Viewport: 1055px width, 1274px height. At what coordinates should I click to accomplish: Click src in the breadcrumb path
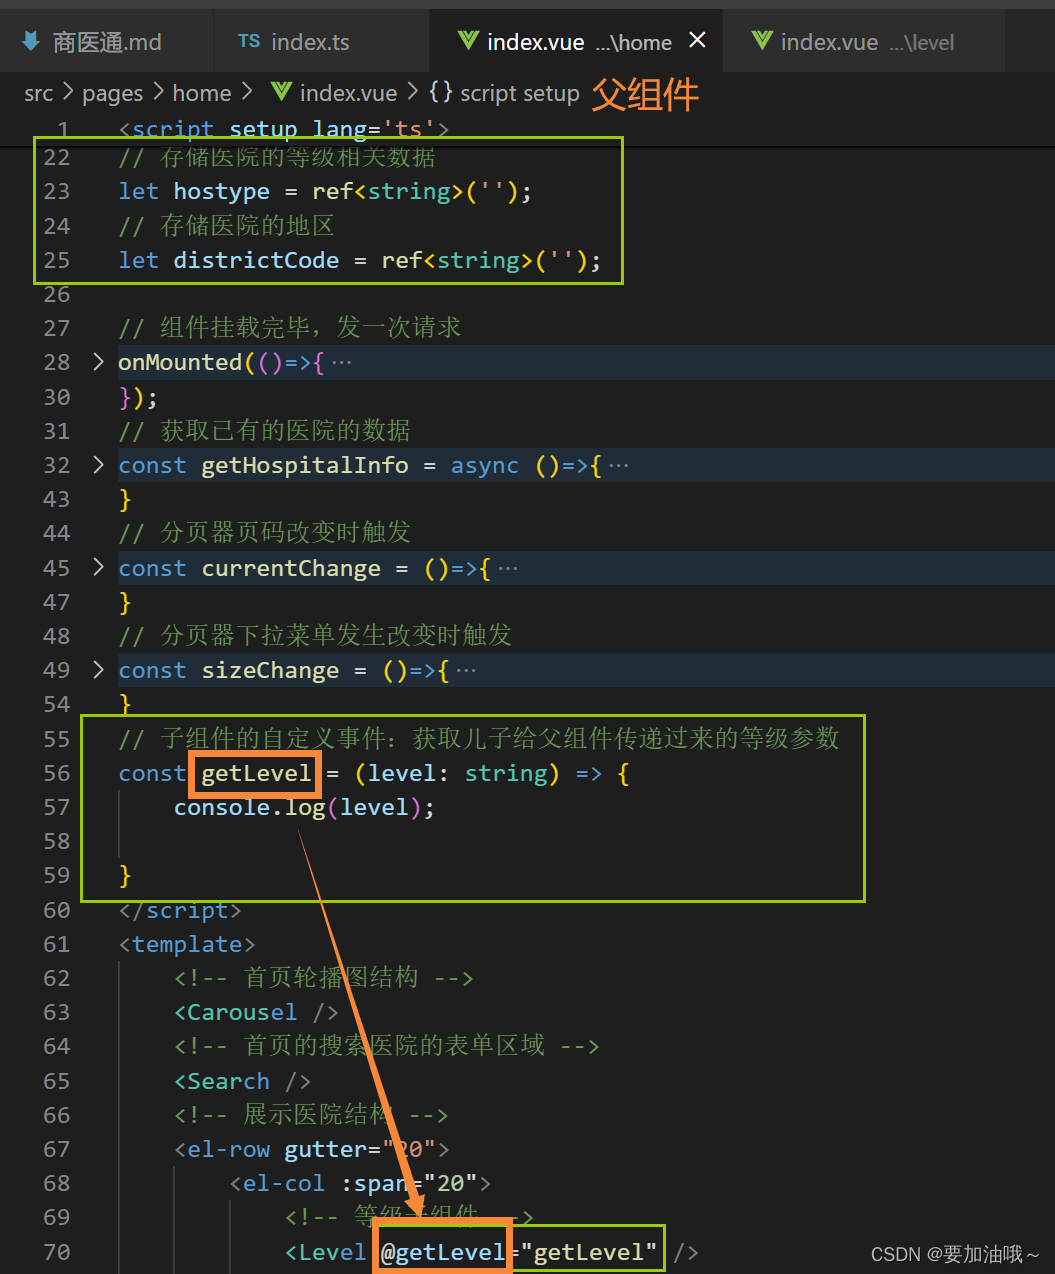click(38, 92)
